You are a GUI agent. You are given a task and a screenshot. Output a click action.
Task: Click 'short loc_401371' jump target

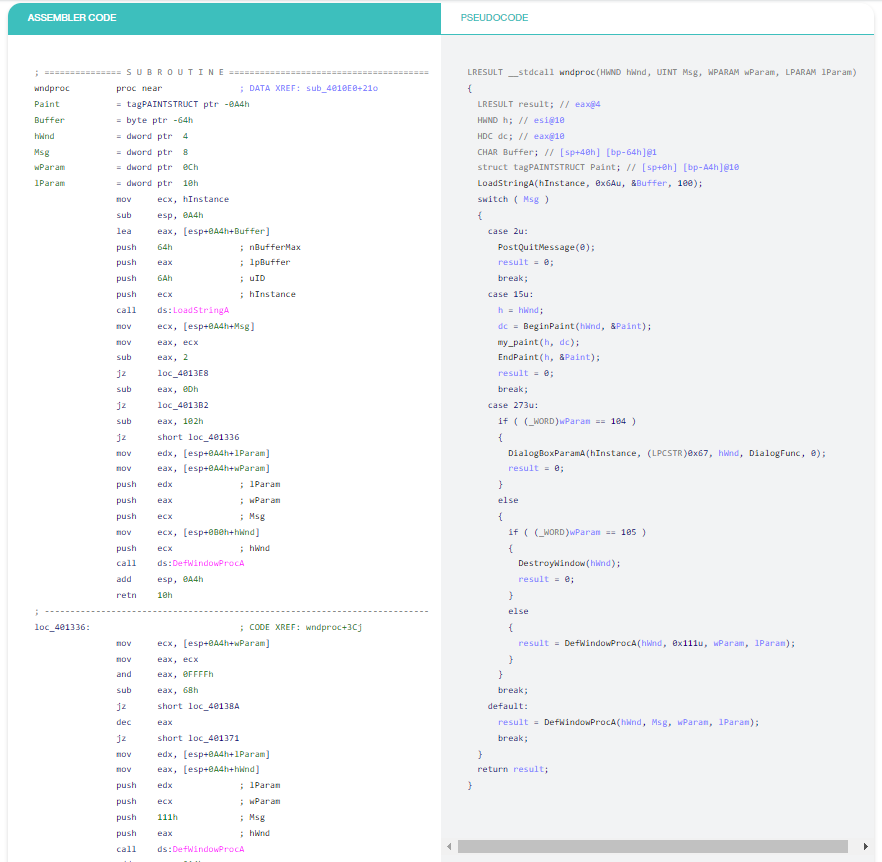198,738
